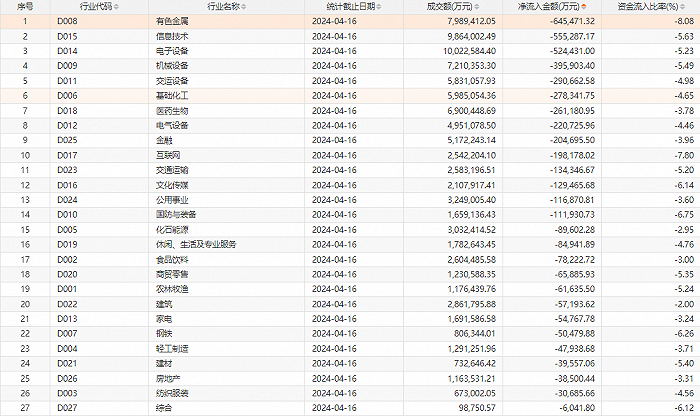This screenshot has width=700, height=416.
Task: Select the 信息技术 industry name
Action: (x=172, y=36)
